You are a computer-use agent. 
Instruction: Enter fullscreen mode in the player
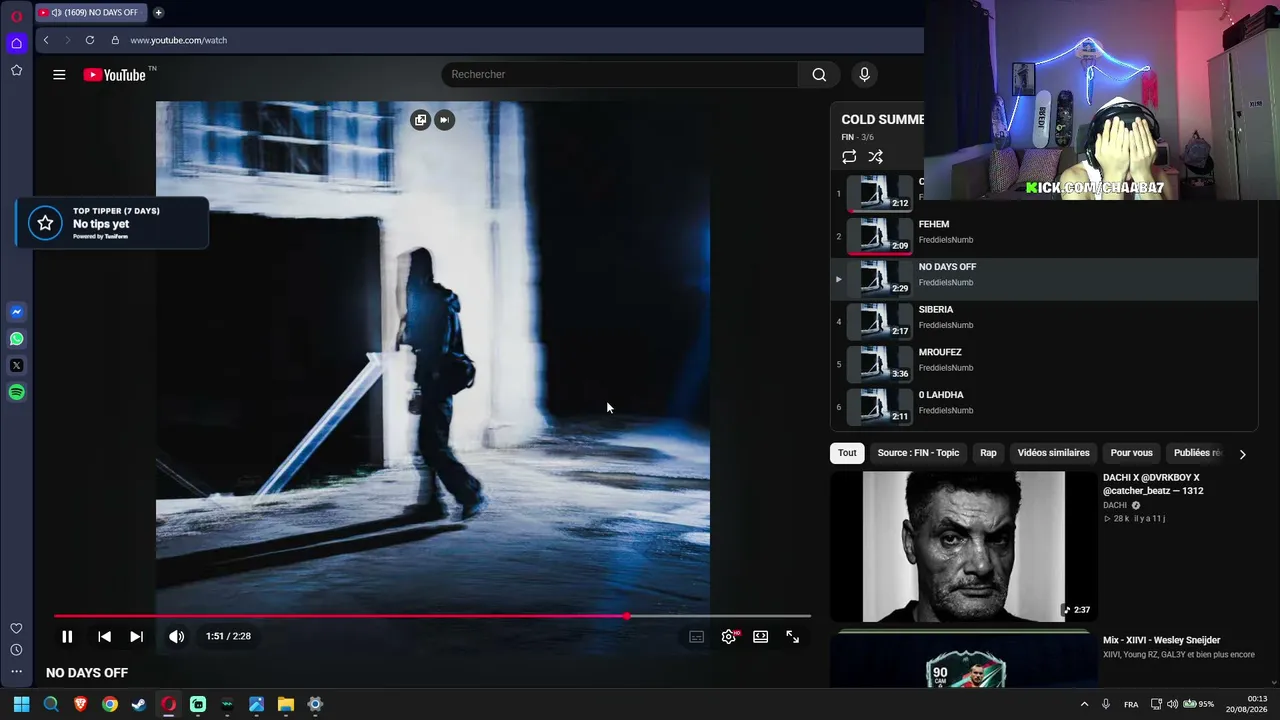coord(793,636)
